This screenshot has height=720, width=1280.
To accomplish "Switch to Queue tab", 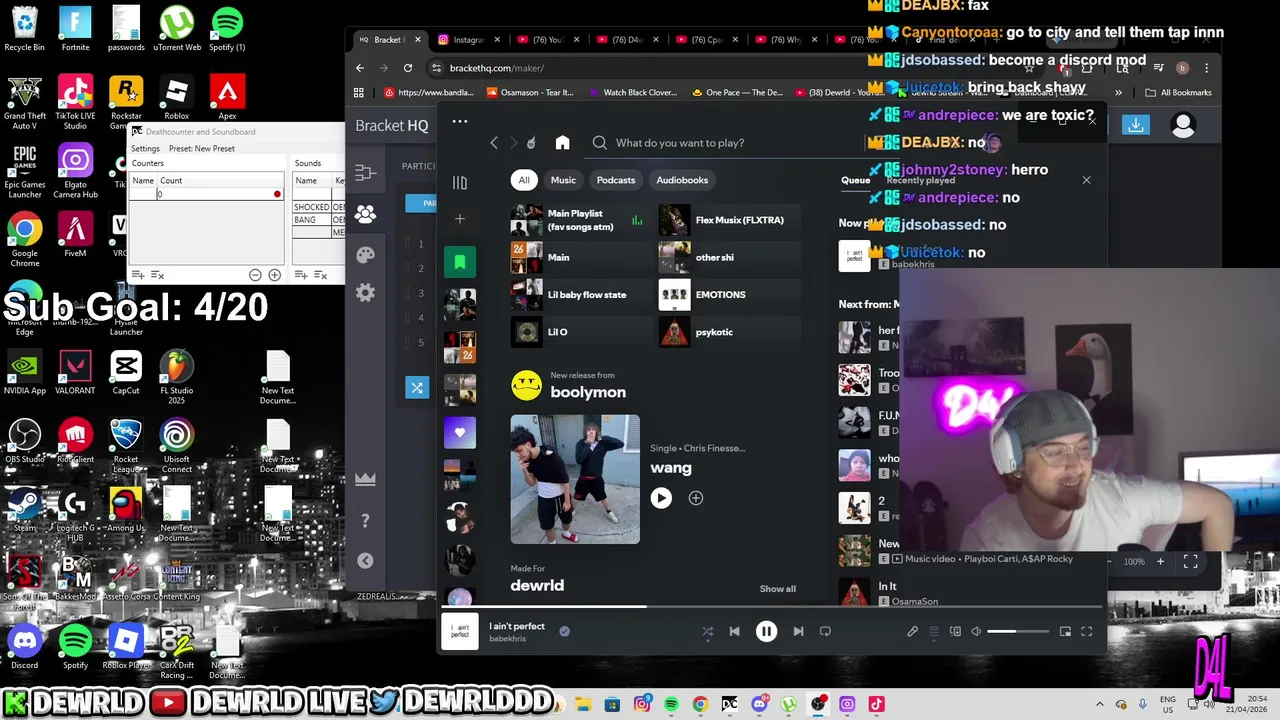I will 855,180.
